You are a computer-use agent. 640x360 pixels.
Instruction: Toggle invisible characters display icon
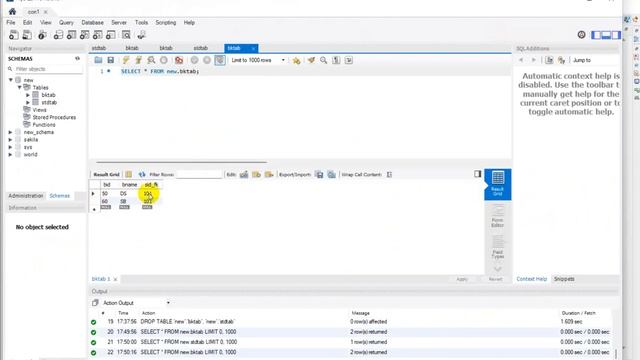[x=336, y=60]
